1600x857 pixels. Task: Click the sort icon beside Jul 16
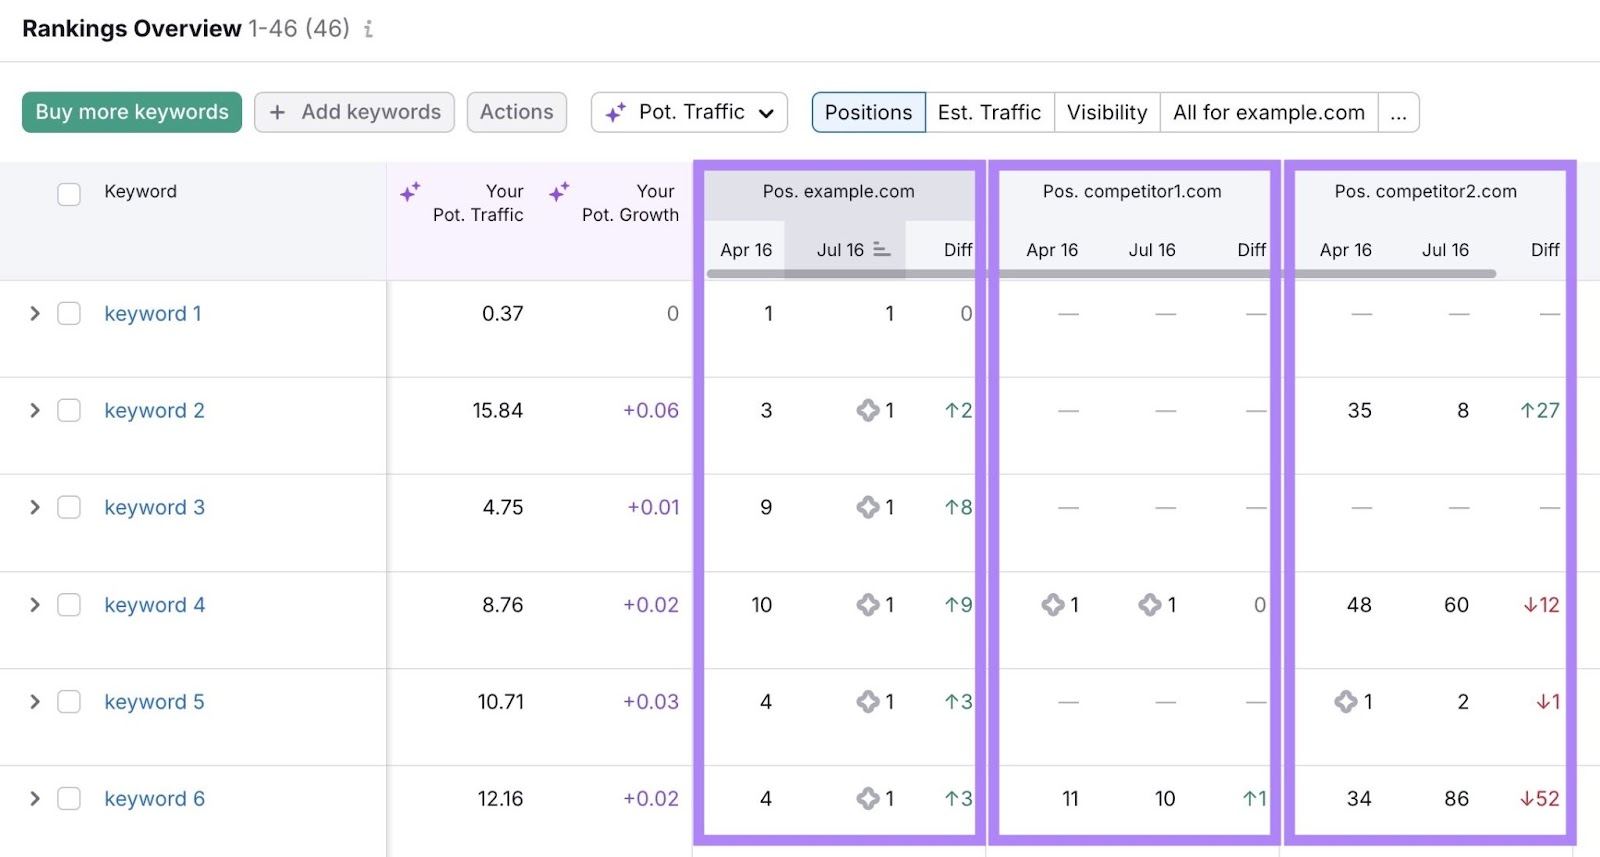point(881,250)
